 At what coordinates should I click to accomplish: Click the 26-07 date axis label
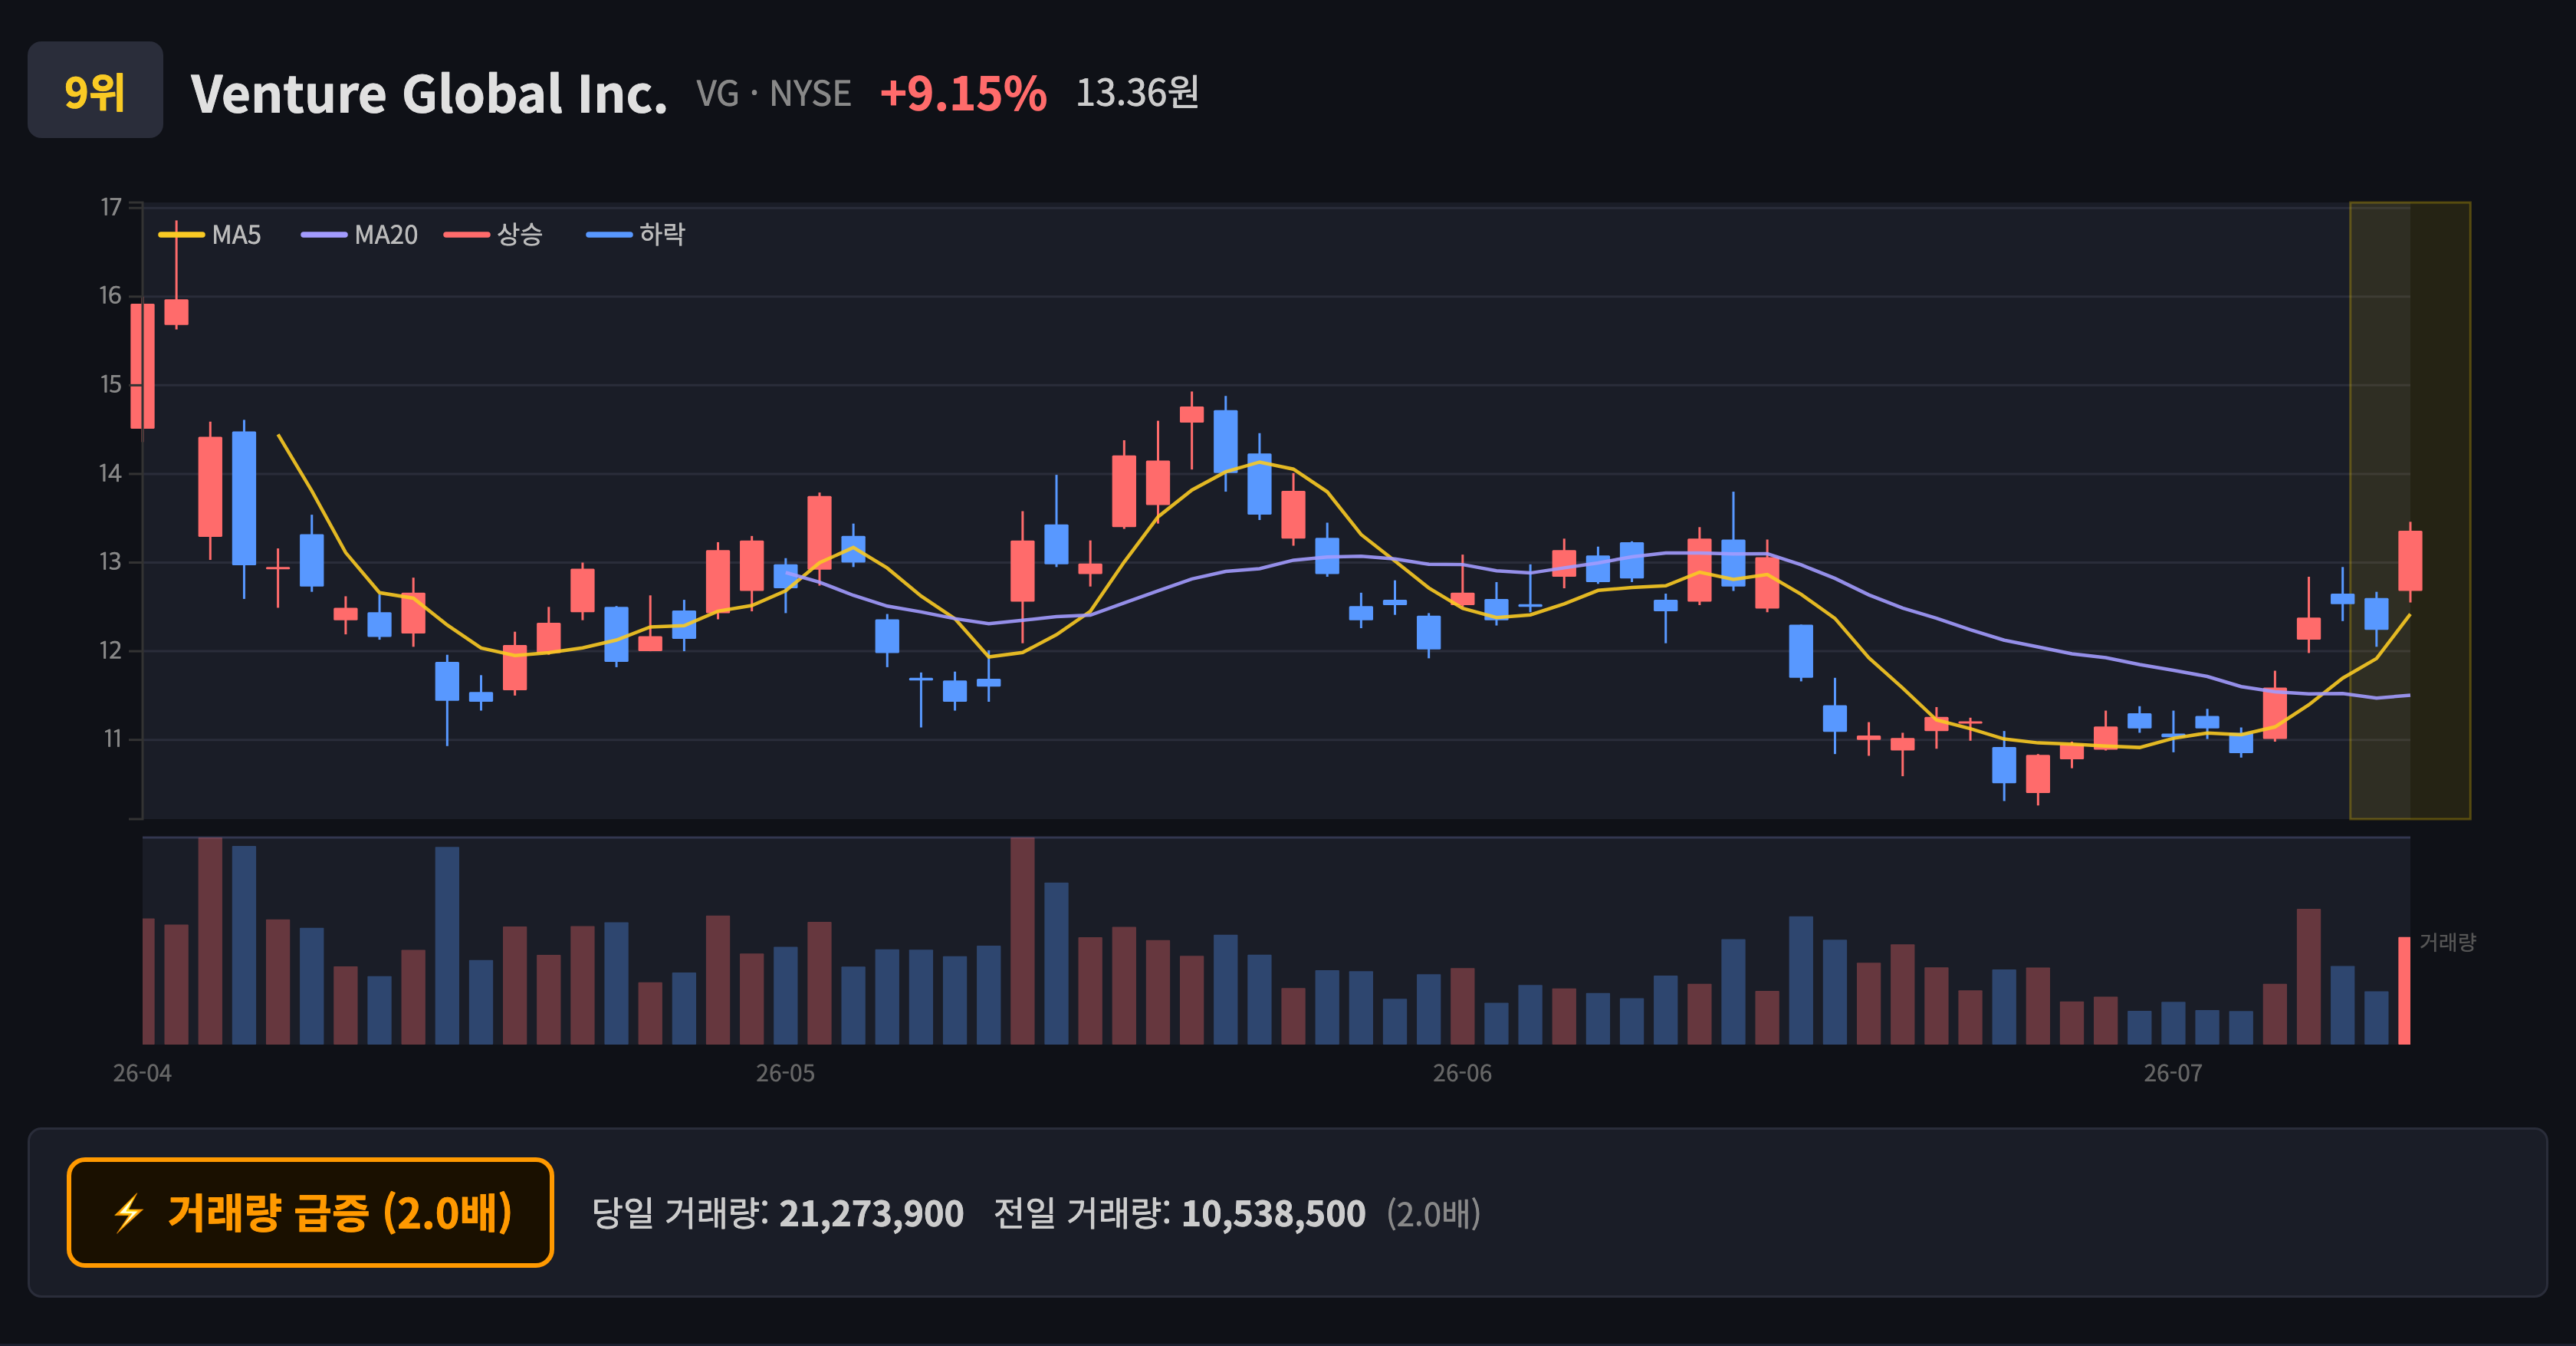coord(2173,1073)
